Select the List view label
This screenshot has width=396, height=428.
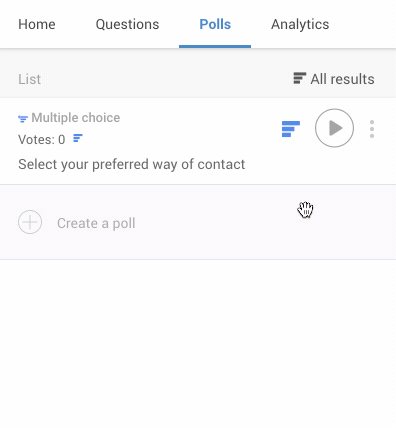click(x=29, y=79)
